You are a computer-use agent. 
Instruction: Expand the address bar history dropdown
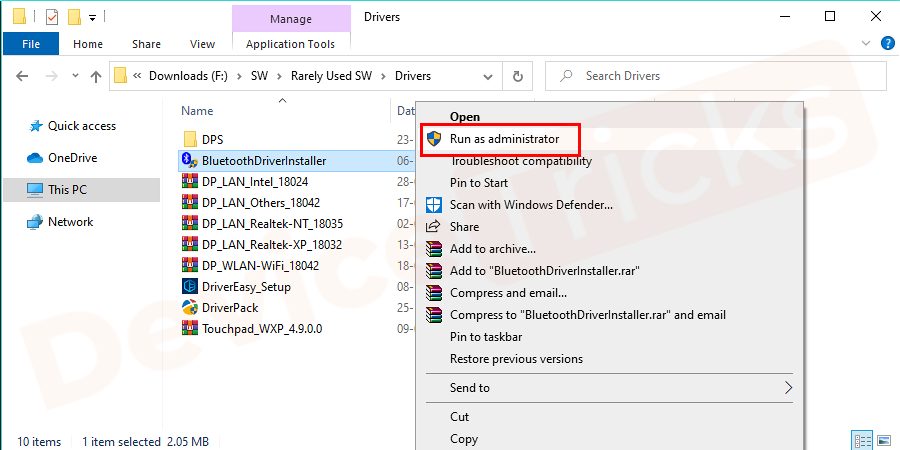click(x=488, y=76)
